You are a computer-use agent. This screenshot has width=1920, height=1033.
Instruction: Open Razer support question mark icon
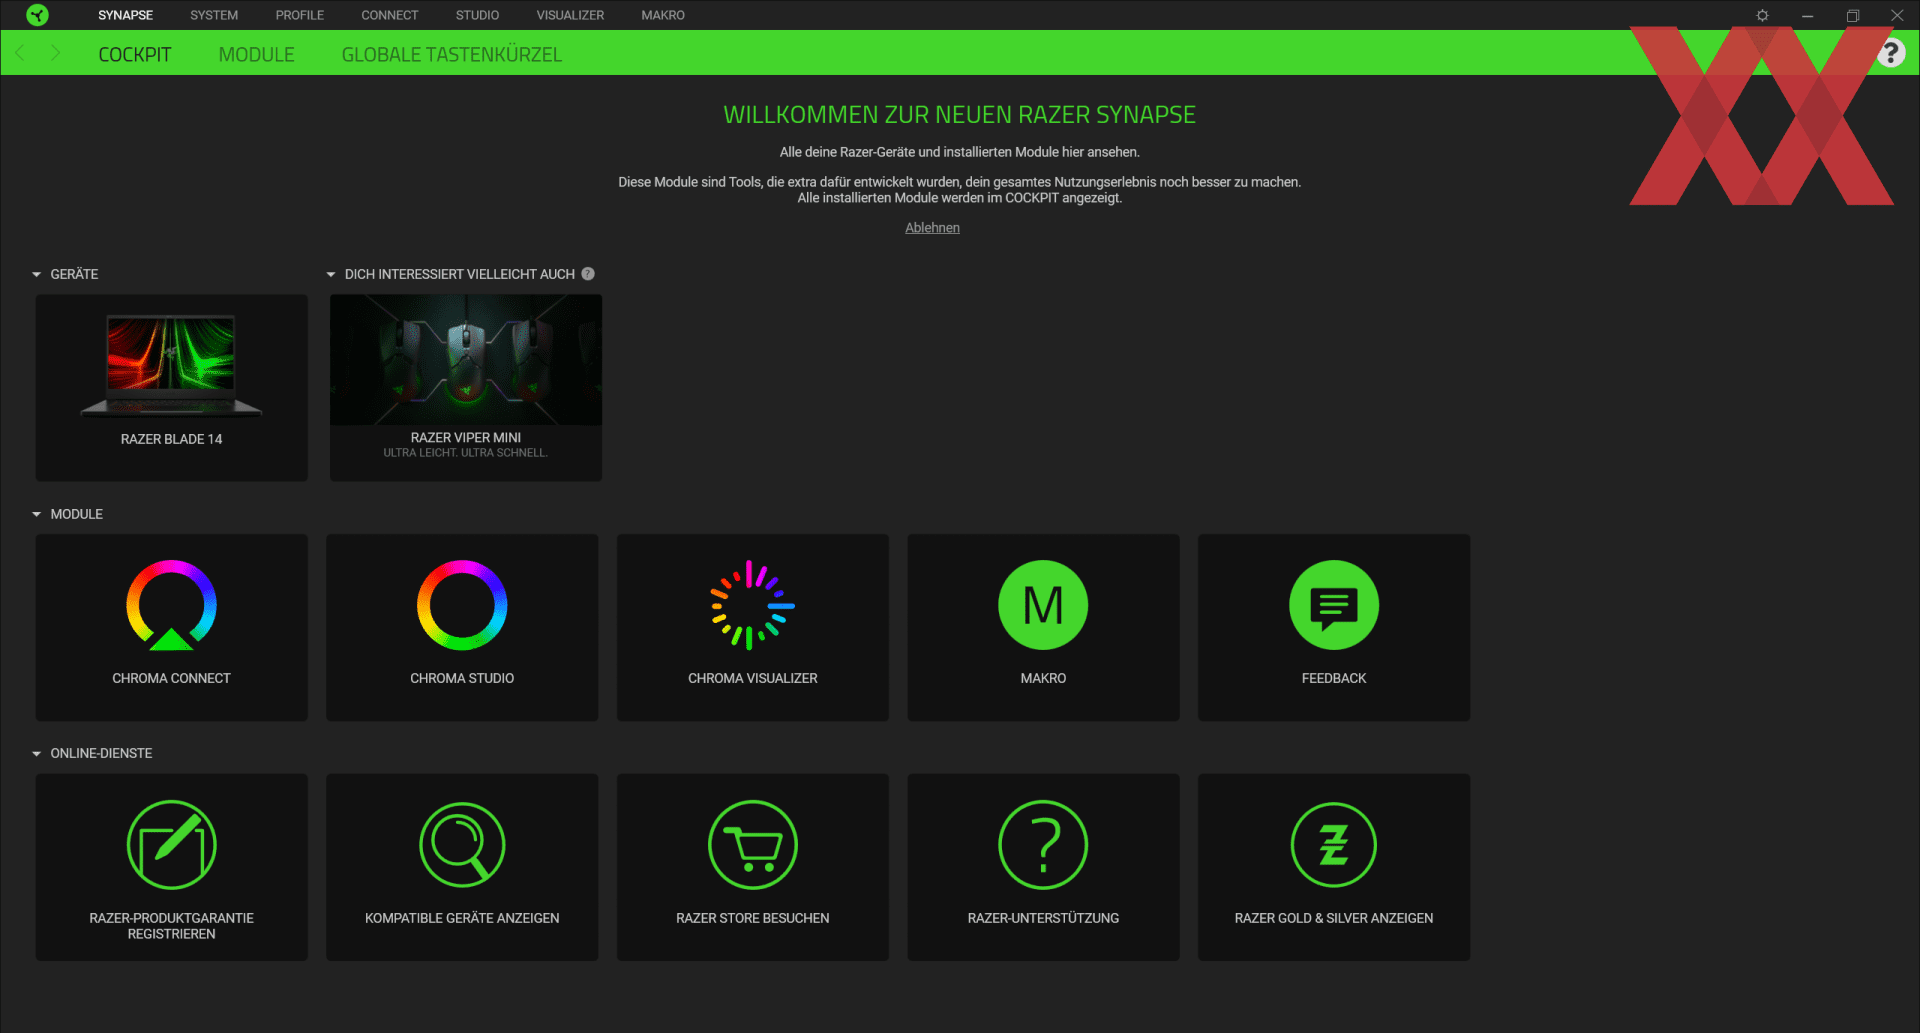click(x=1043, y=845)
